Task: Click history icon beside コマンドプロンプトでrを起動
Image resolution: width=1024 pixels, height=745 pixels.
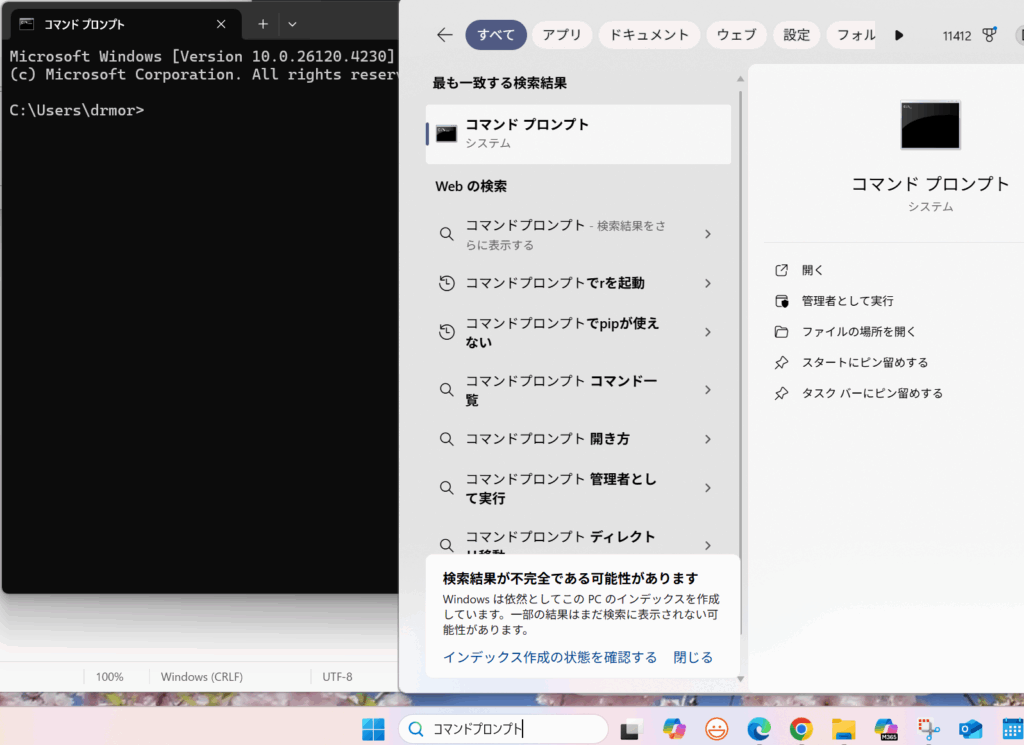Action: point(447,283)
